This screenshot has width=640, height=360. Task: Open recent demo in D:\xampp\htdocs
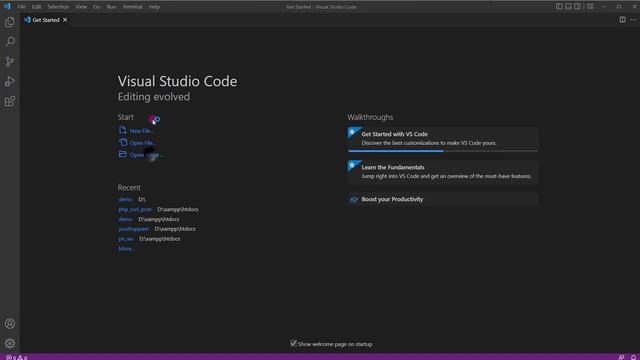point(125,219)
